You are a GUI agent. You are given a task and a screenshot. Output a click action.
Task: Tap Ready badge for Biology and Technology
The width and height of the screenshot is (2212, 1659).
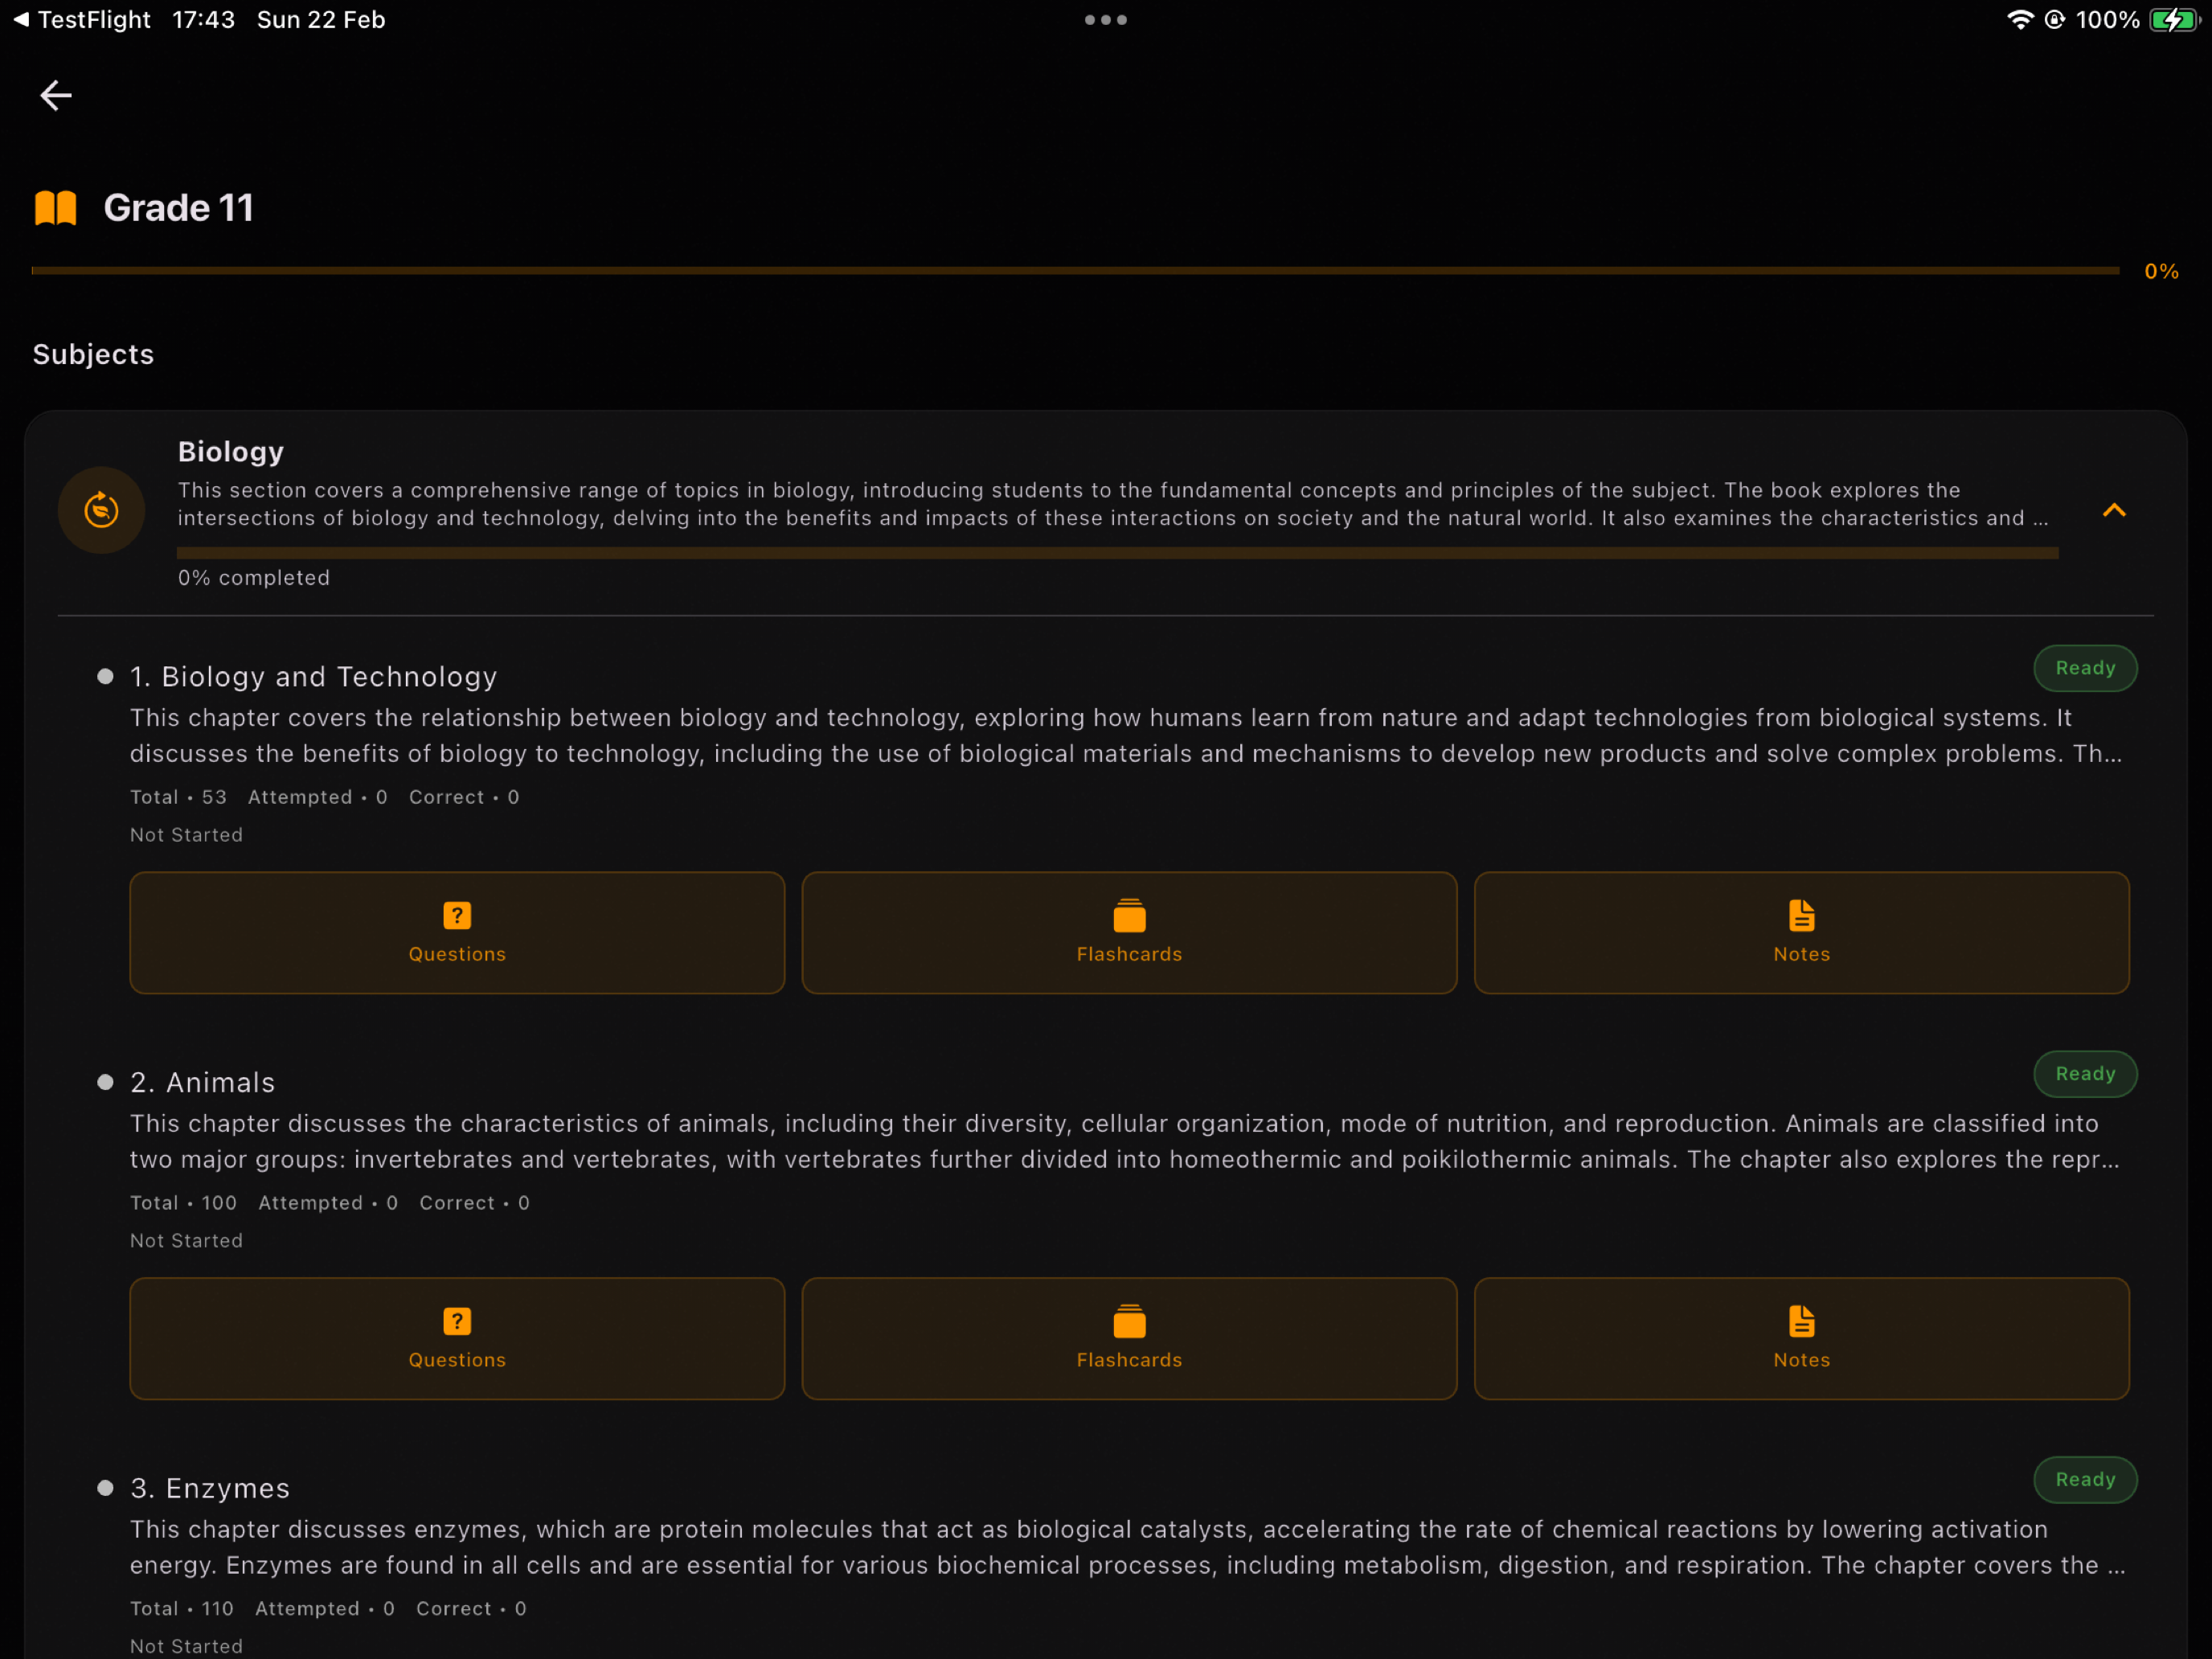[x=2085, y=668]
